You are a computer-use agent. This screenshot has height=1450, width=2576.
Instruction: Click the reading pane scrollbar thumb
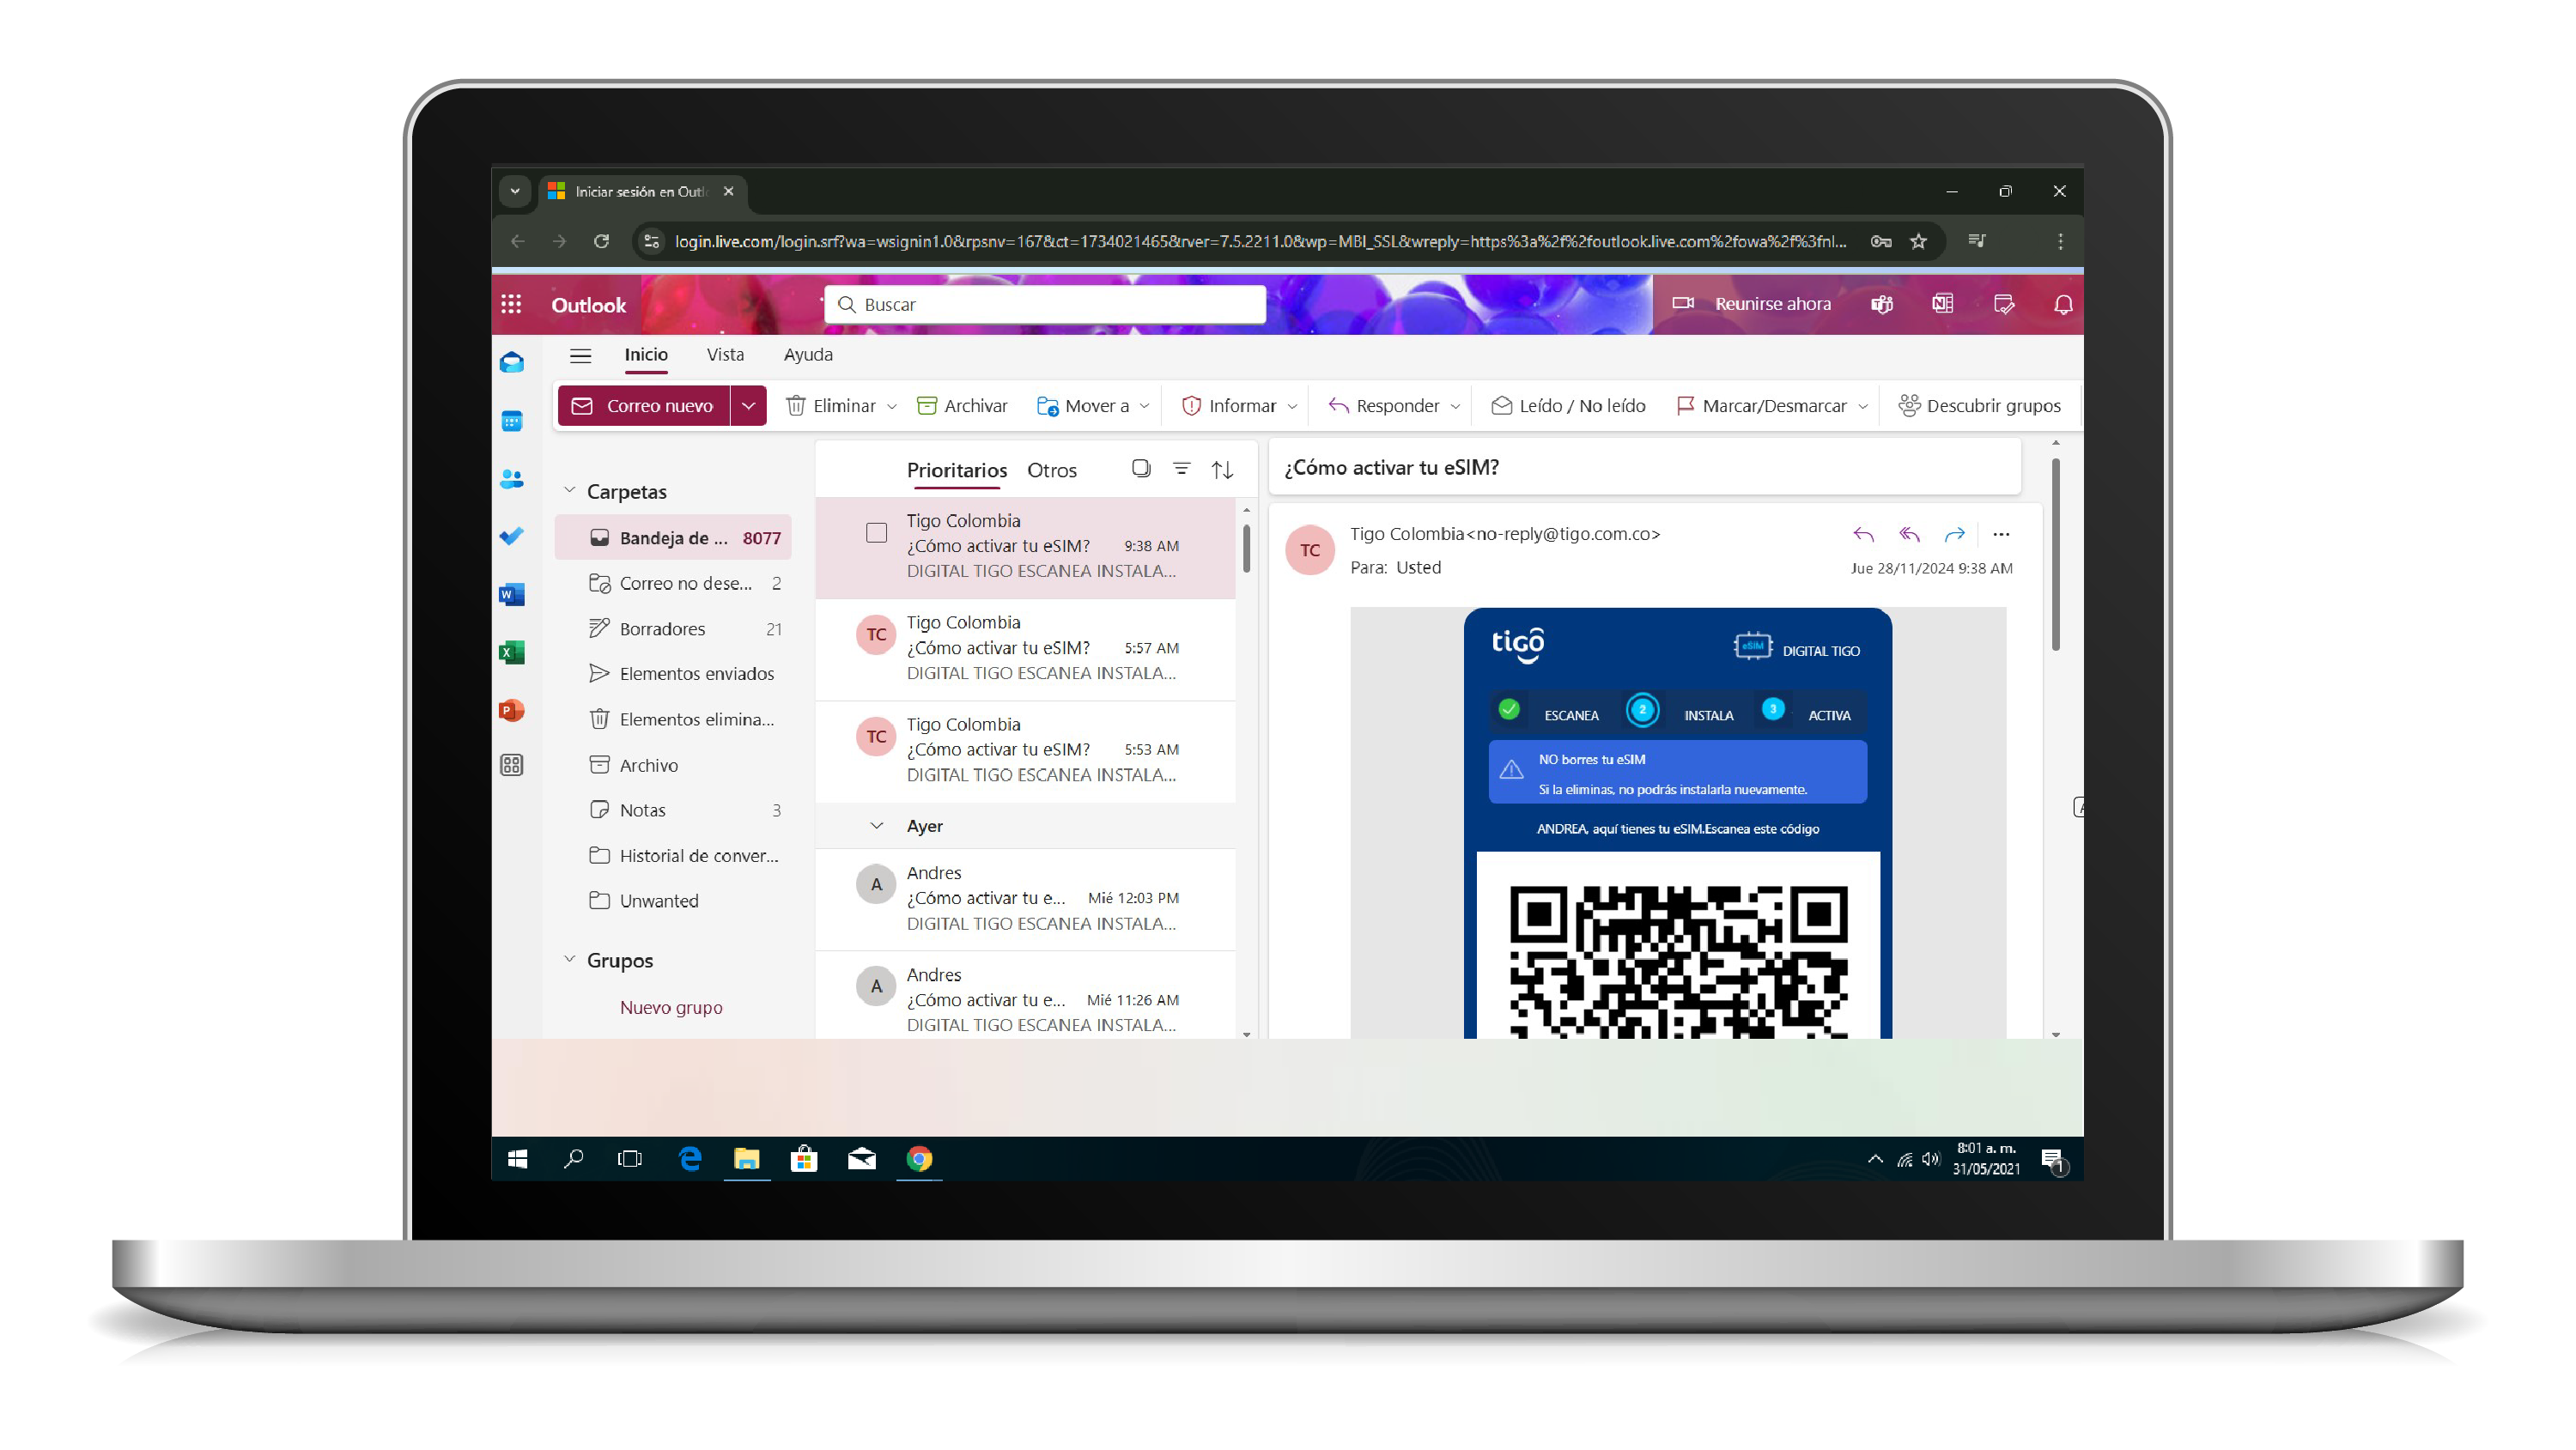click(x=2056, y=555)
